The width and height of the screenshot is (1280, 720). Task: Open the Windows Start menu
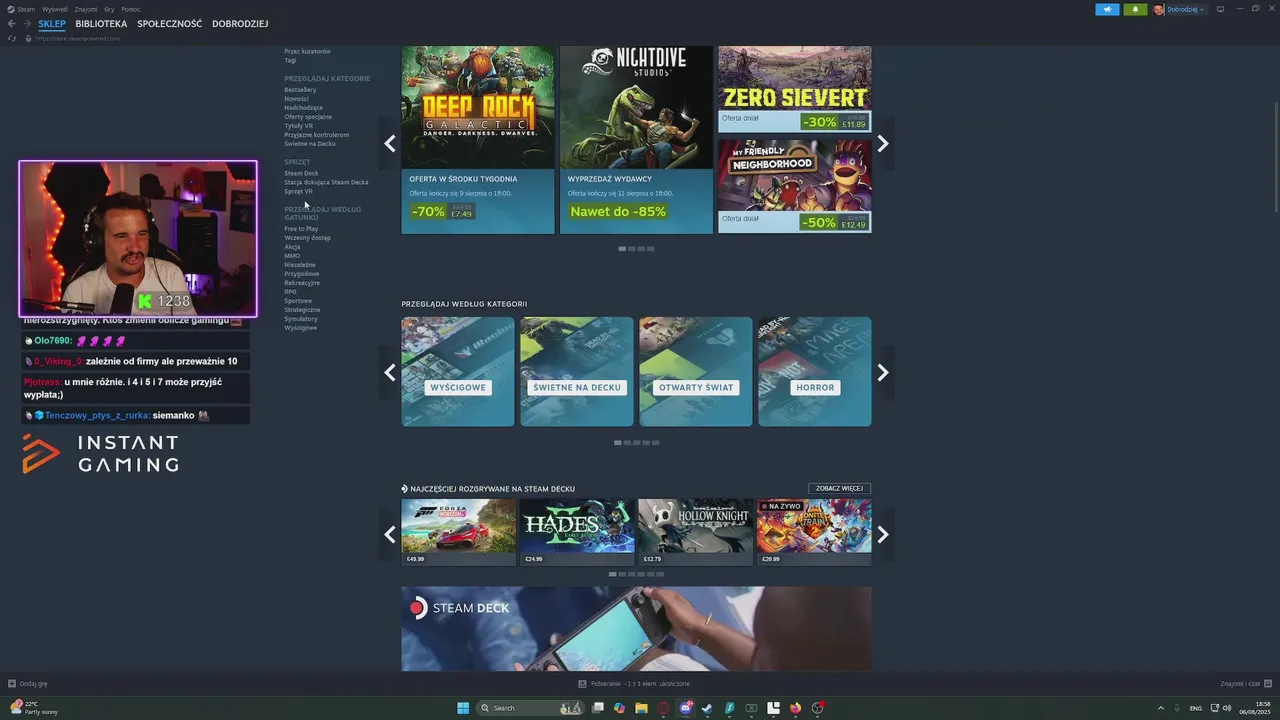(463, 708)
